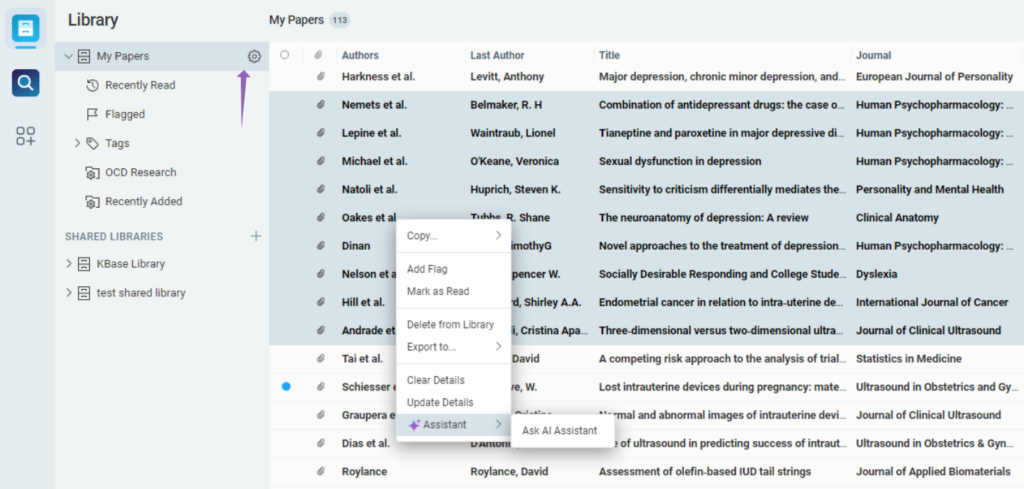Viewport: 1024px width, 489px height.
Task: Open OCD Research smart collection
Action: tap(140, 172)
